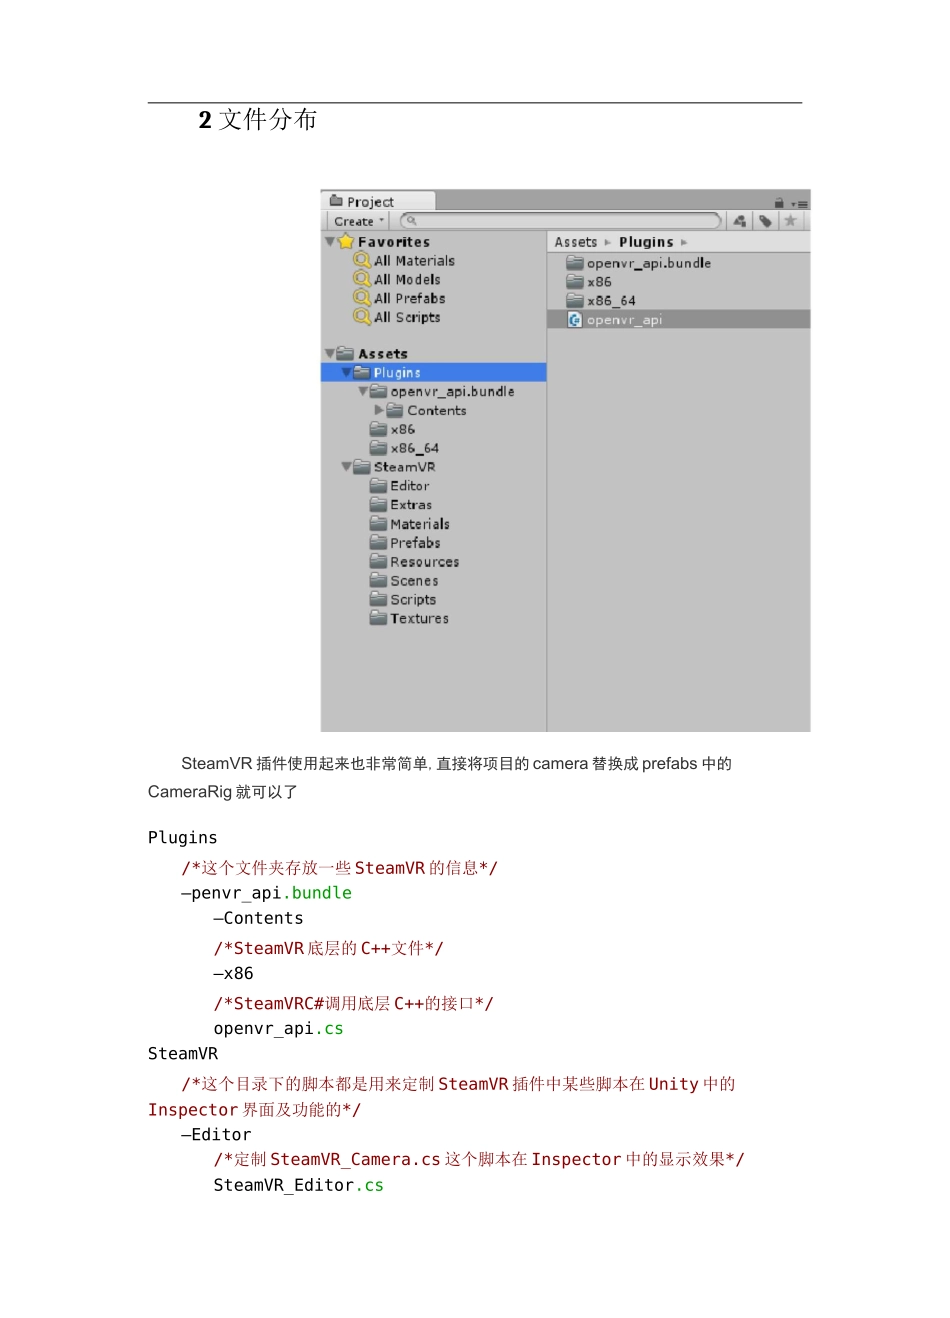Select the Plugins folder in tree
Viewport: 950px width, 1318px height.
pos(433,372)
